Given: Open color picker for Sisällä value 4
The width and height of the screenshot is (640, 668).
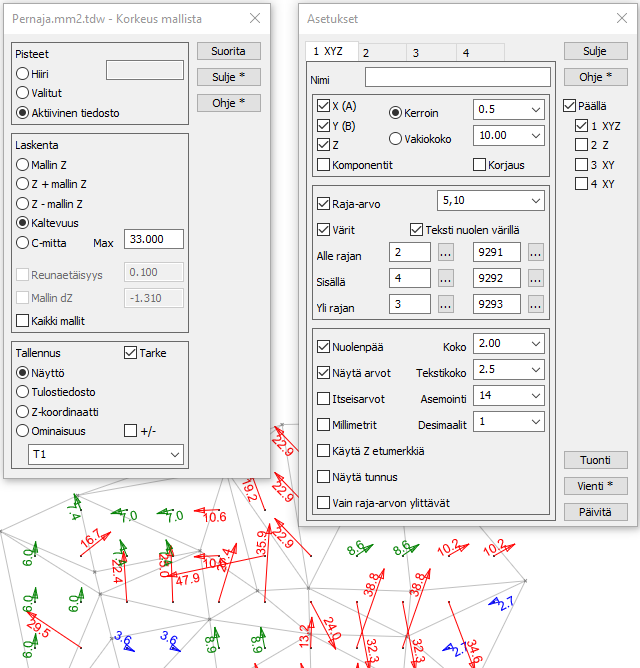Looking at the screenshot, I should tap(446, 278).
